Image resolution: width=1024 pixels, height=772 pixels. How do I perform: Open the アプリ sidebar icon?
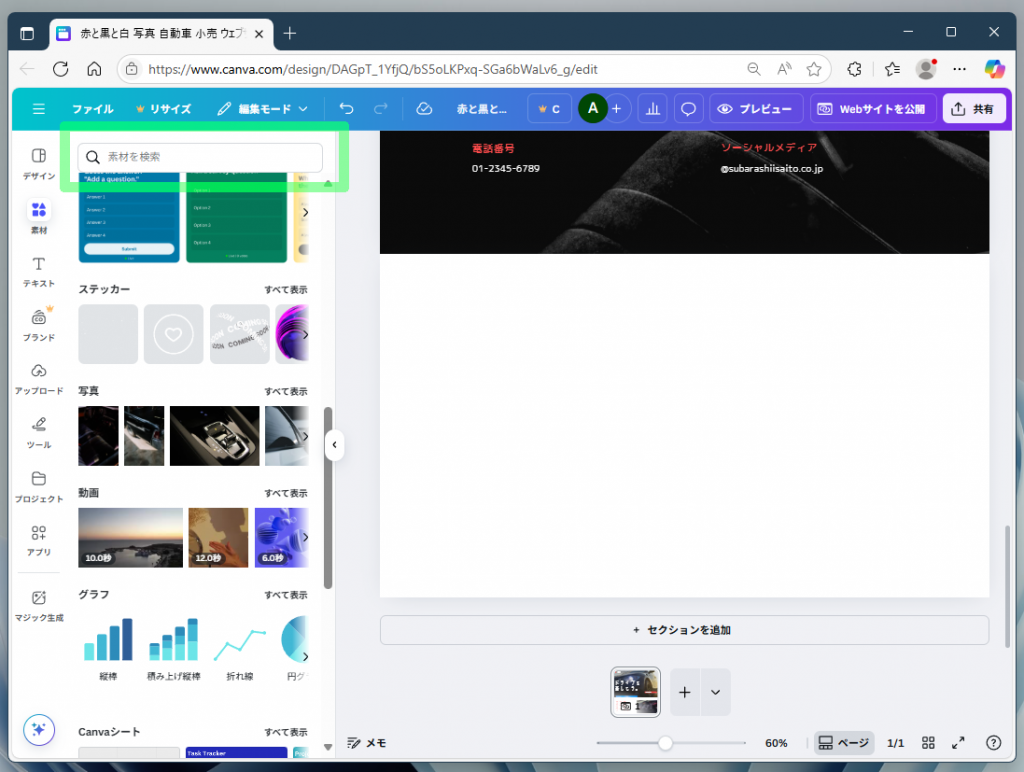coord(39,539)
